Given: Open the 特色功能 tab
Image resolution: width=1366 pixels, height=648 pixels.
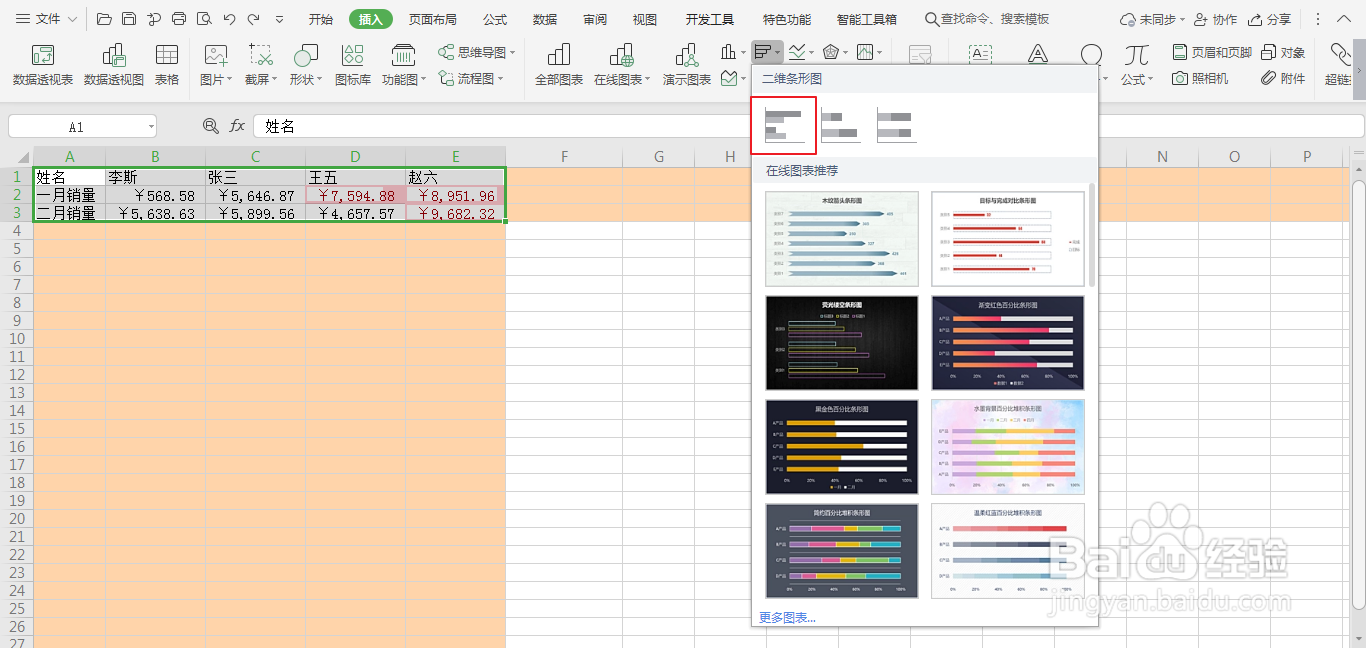Looking at the screenshot, I should pos(787,19).
